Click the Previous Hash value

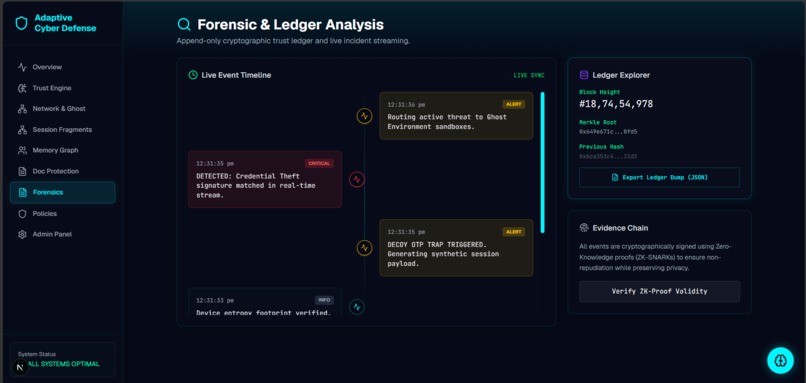(x=608, y=156)
